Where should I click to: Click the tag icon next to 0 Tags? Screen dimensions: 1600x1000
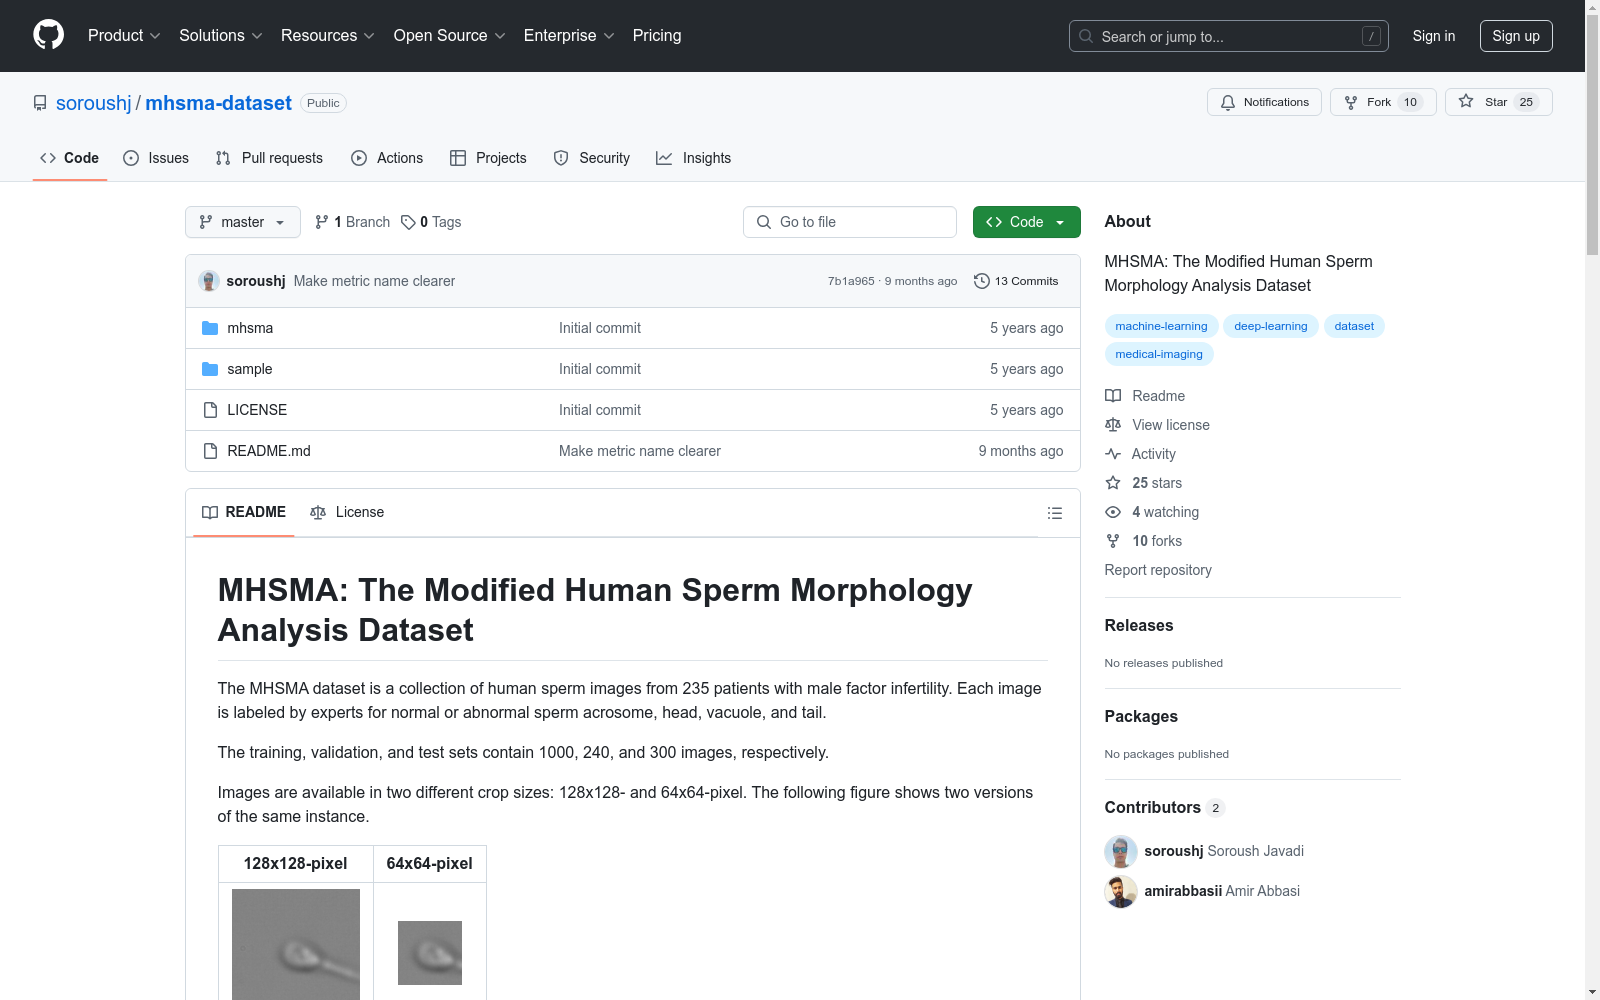(408, 222)
